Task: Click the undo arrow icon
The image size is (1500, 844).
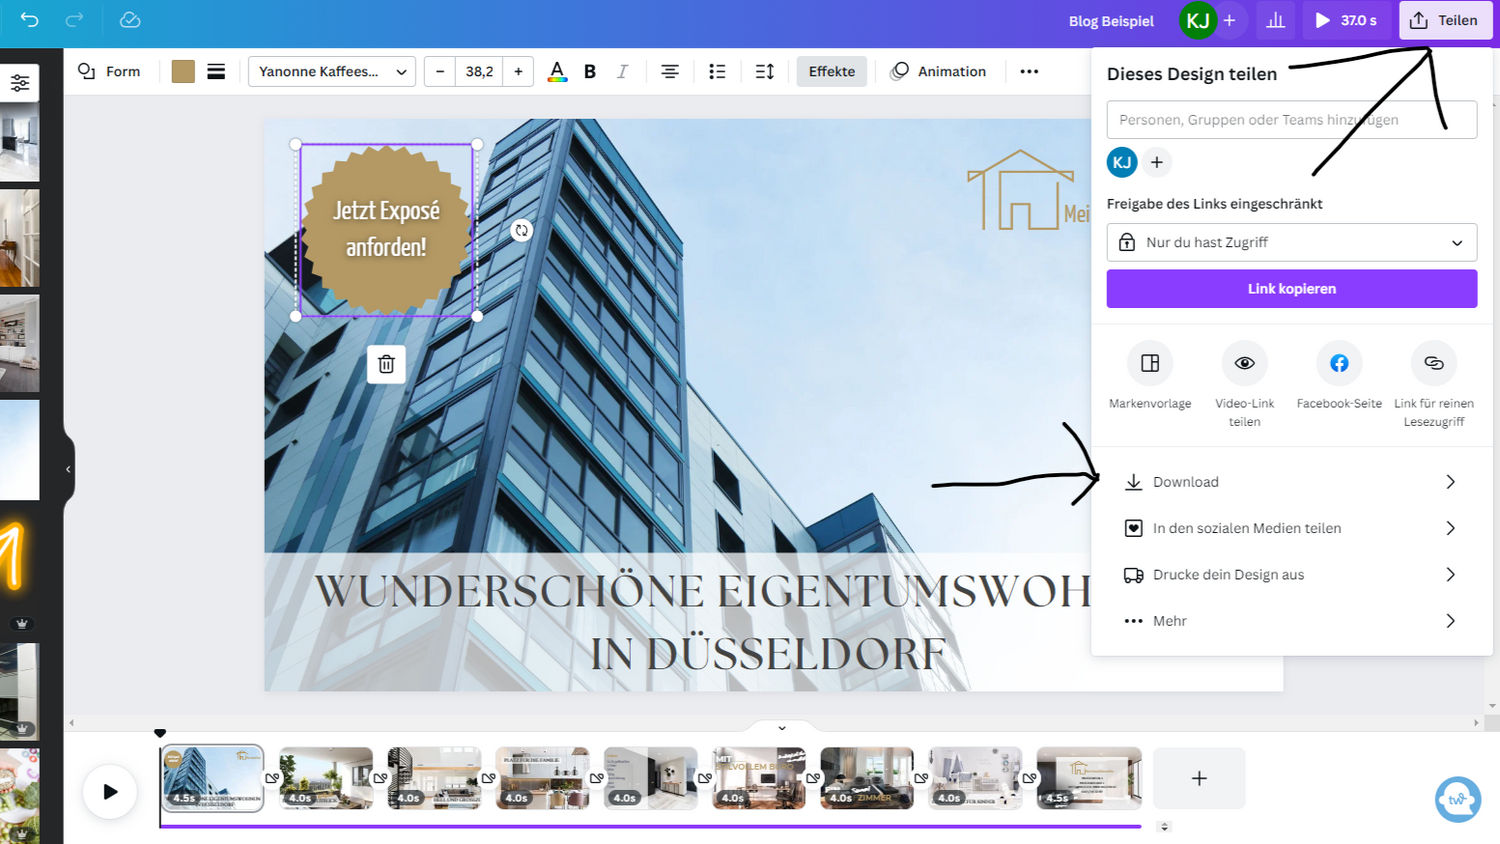Action: click(29, 20)
